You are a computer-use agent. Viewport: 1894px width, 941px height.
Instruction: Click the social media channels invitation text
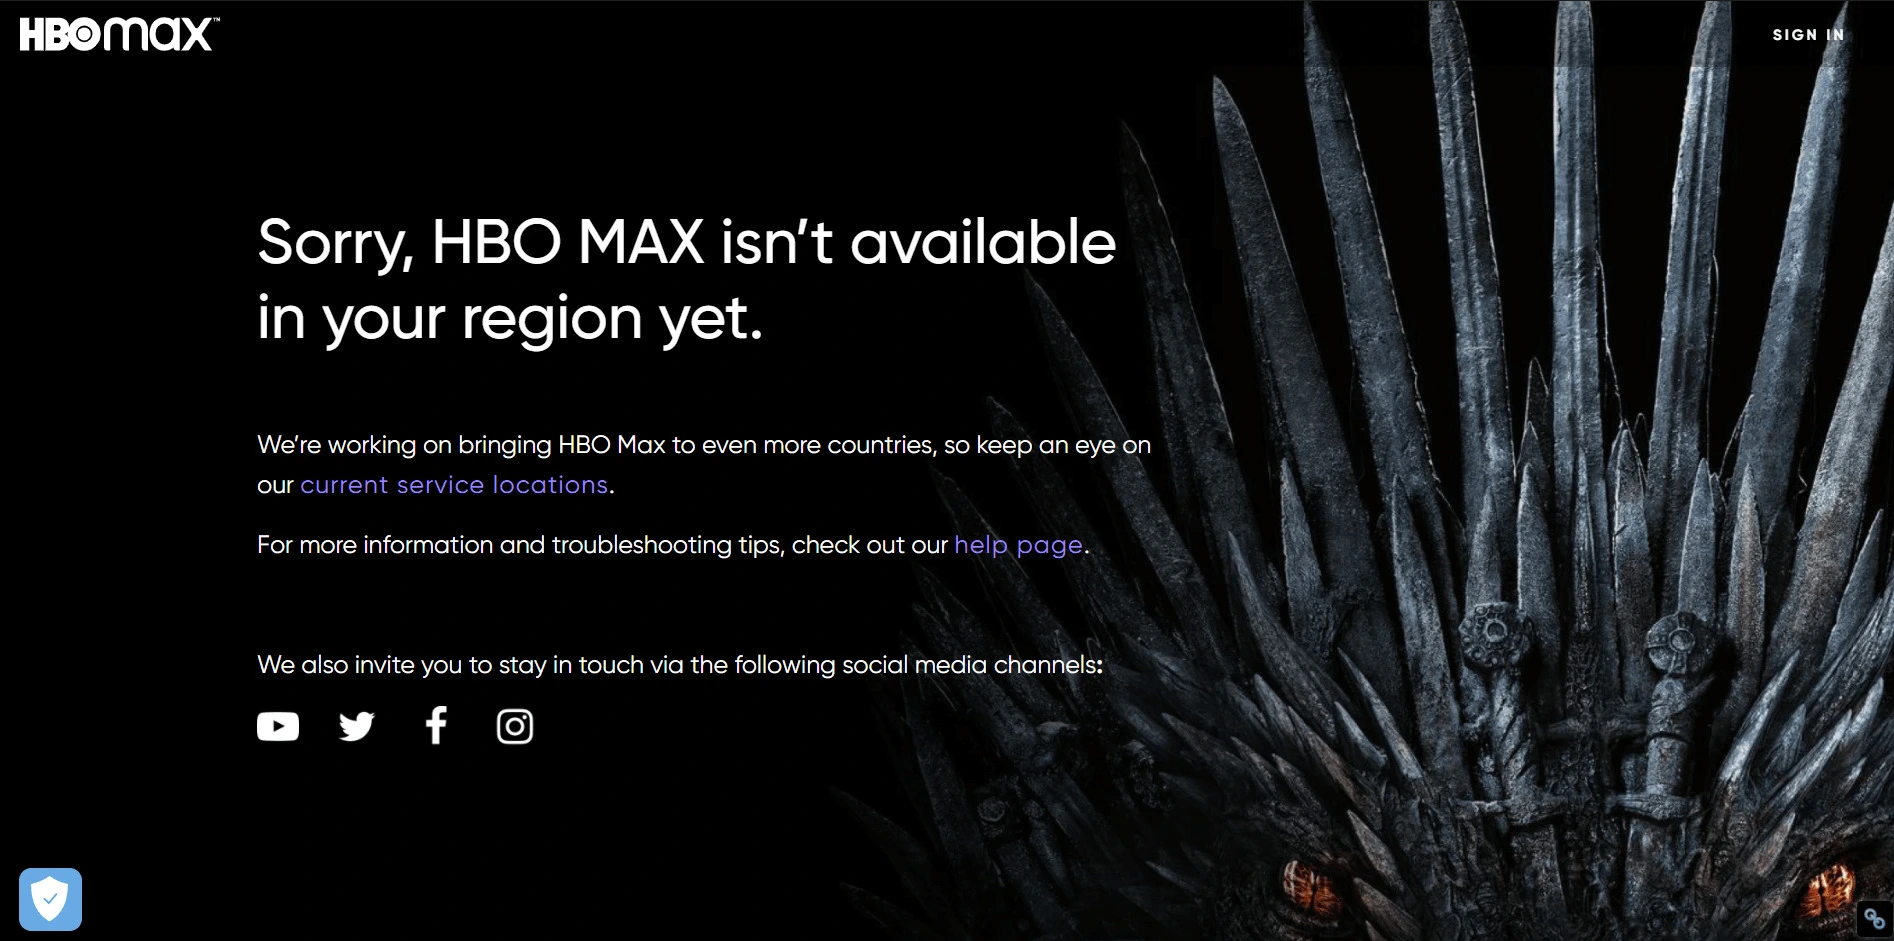(x=680, y=665)
